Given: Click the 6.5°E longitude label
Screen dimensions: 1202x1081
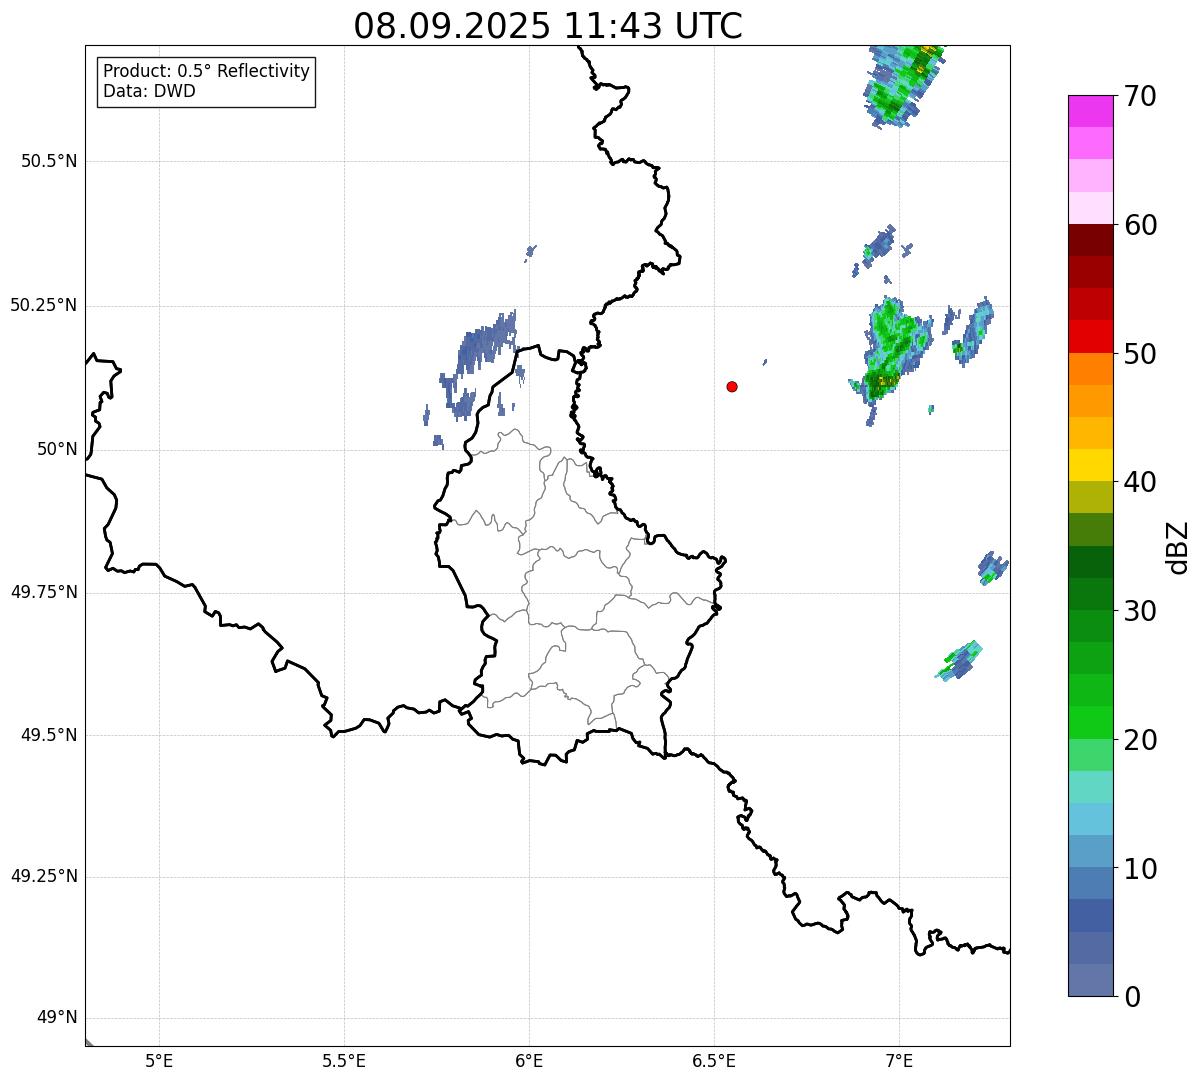Looking at the screenshot, I should tap(714, 1061).
